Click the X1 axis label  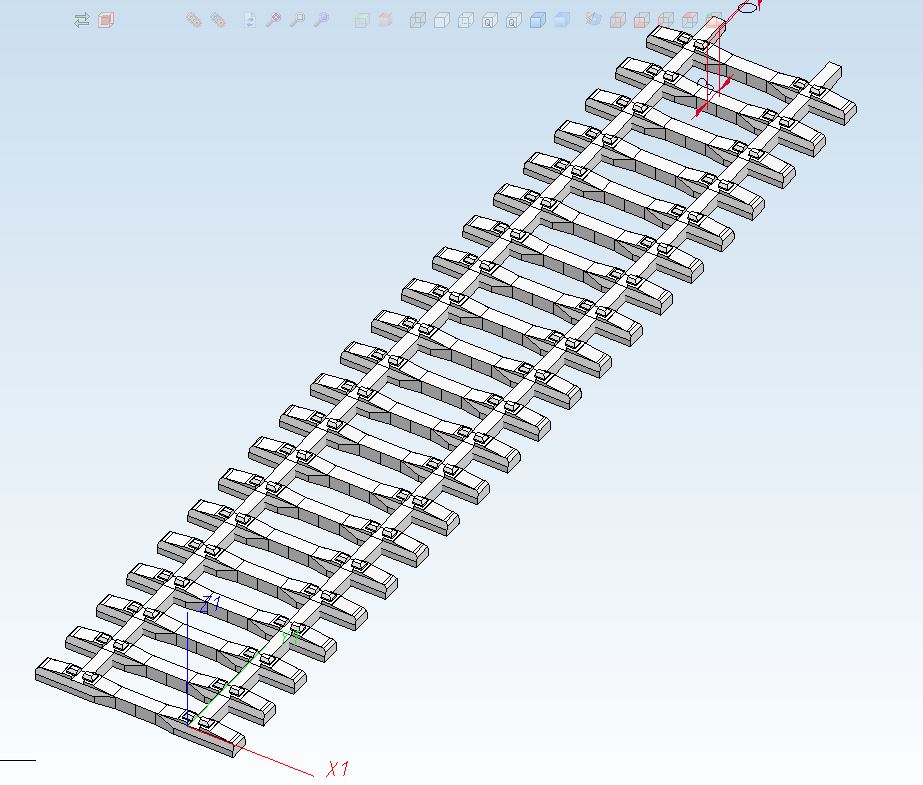point(338,769)
